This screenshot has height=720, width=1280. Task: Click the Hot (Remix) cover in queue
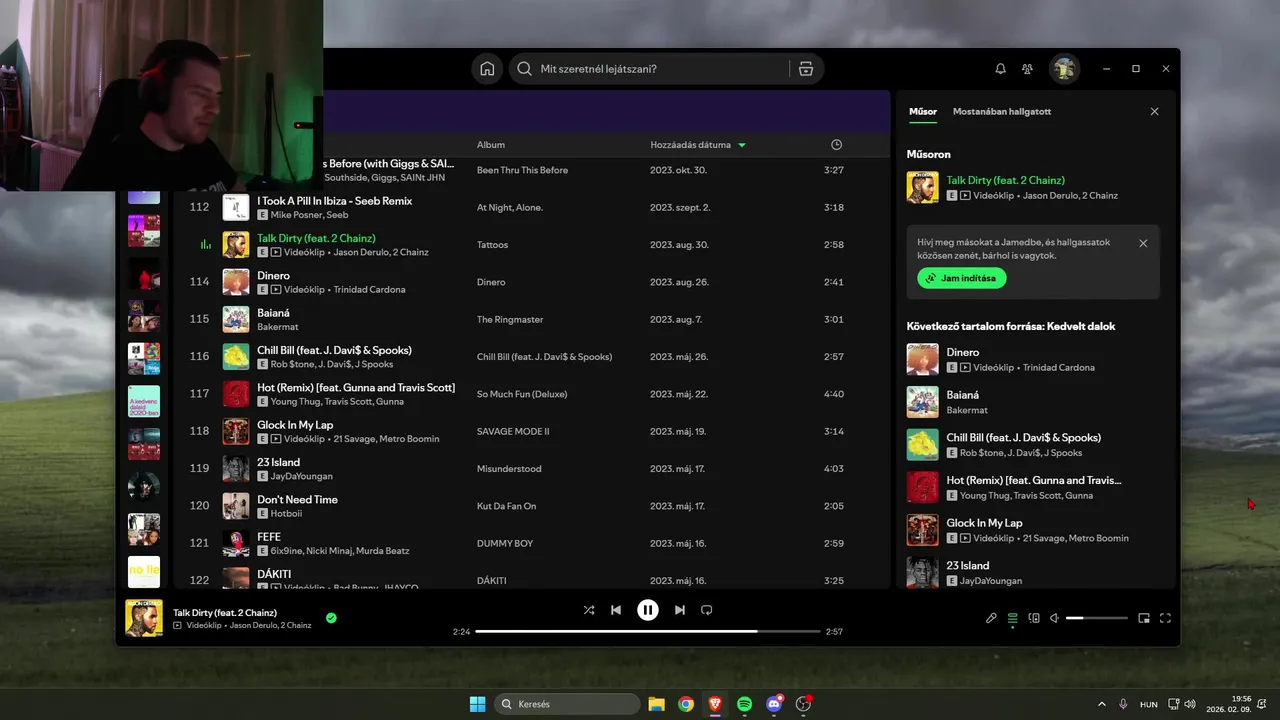point(922,487)
